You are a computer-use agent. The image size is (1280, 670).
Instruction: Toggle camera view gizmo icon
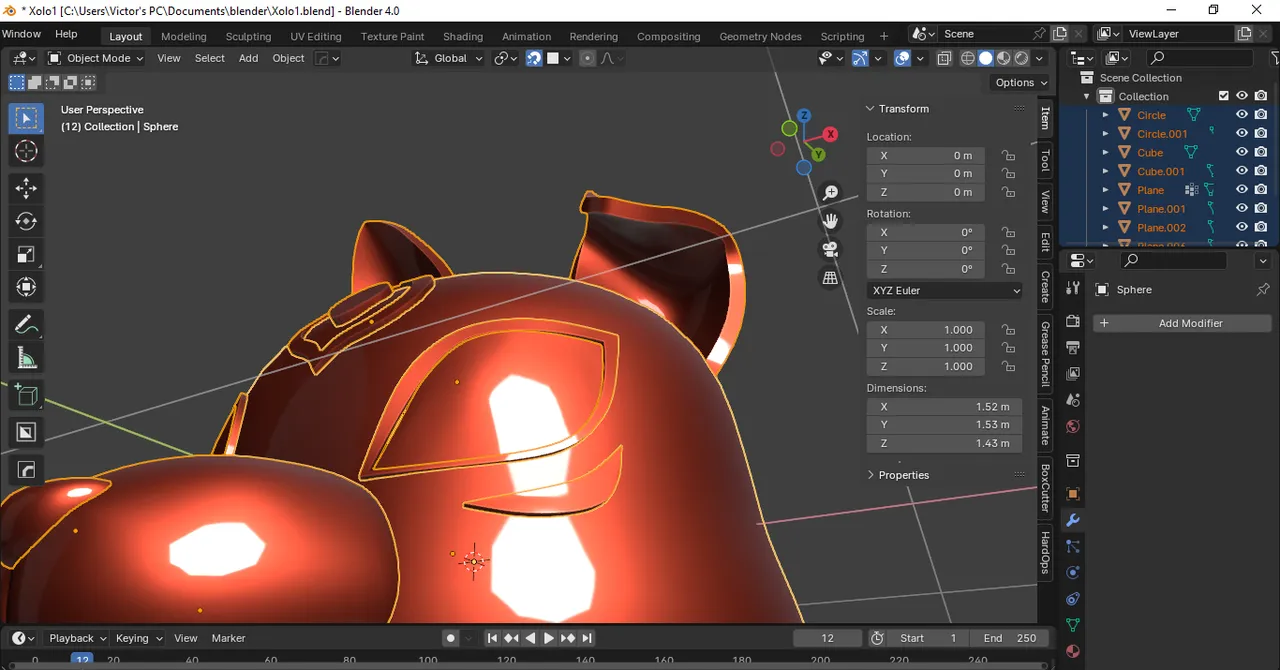click(830, 249)
